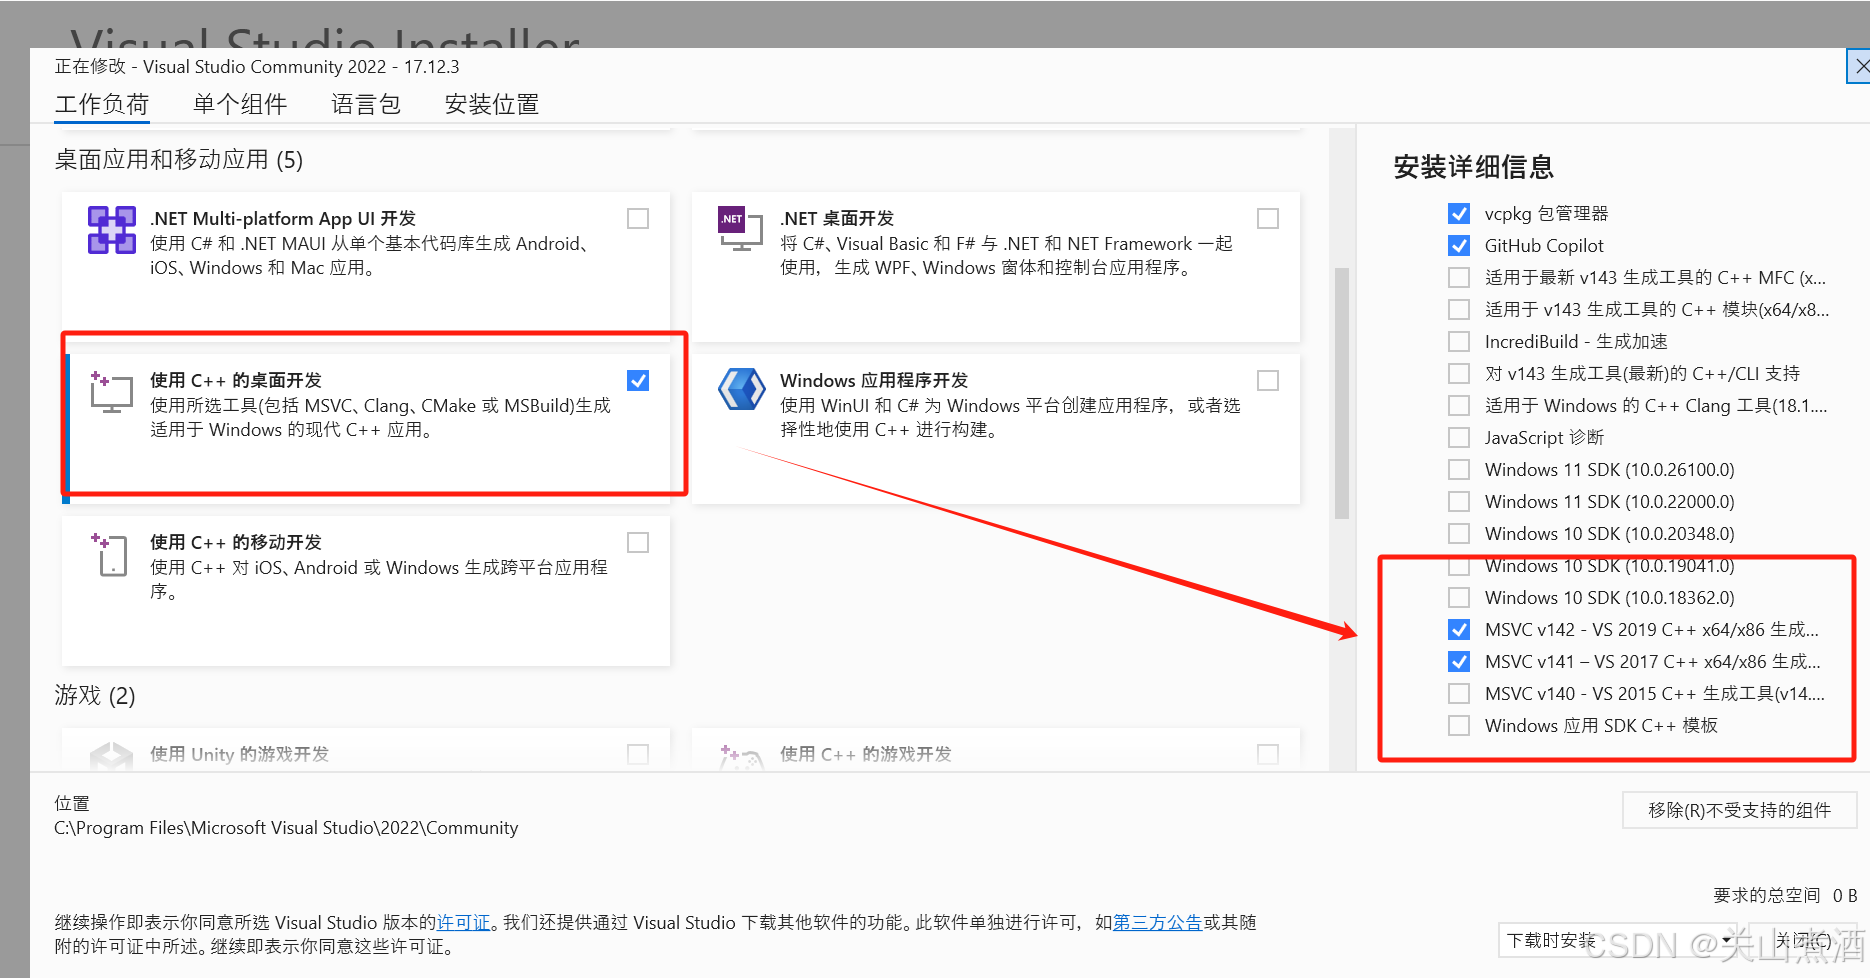Image resolution: width=1870 pixels, height=978 pixels.
Task: Click the 桌面应用和移动应用 (5) section header
Action: coord(179,160)
